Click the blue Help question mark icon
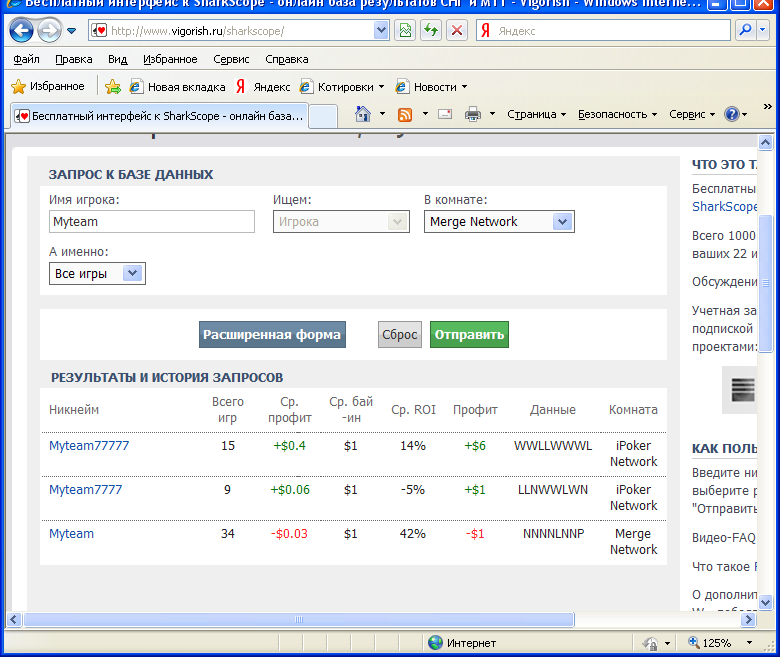 pyautogui.click(x=732, y=114)
